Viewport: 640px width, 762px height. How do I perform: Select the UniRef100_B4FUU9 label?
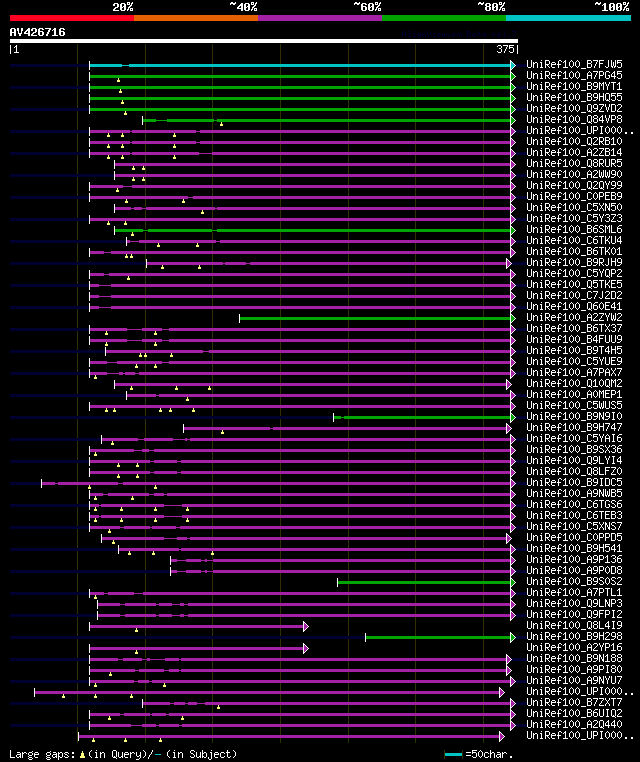574,339
